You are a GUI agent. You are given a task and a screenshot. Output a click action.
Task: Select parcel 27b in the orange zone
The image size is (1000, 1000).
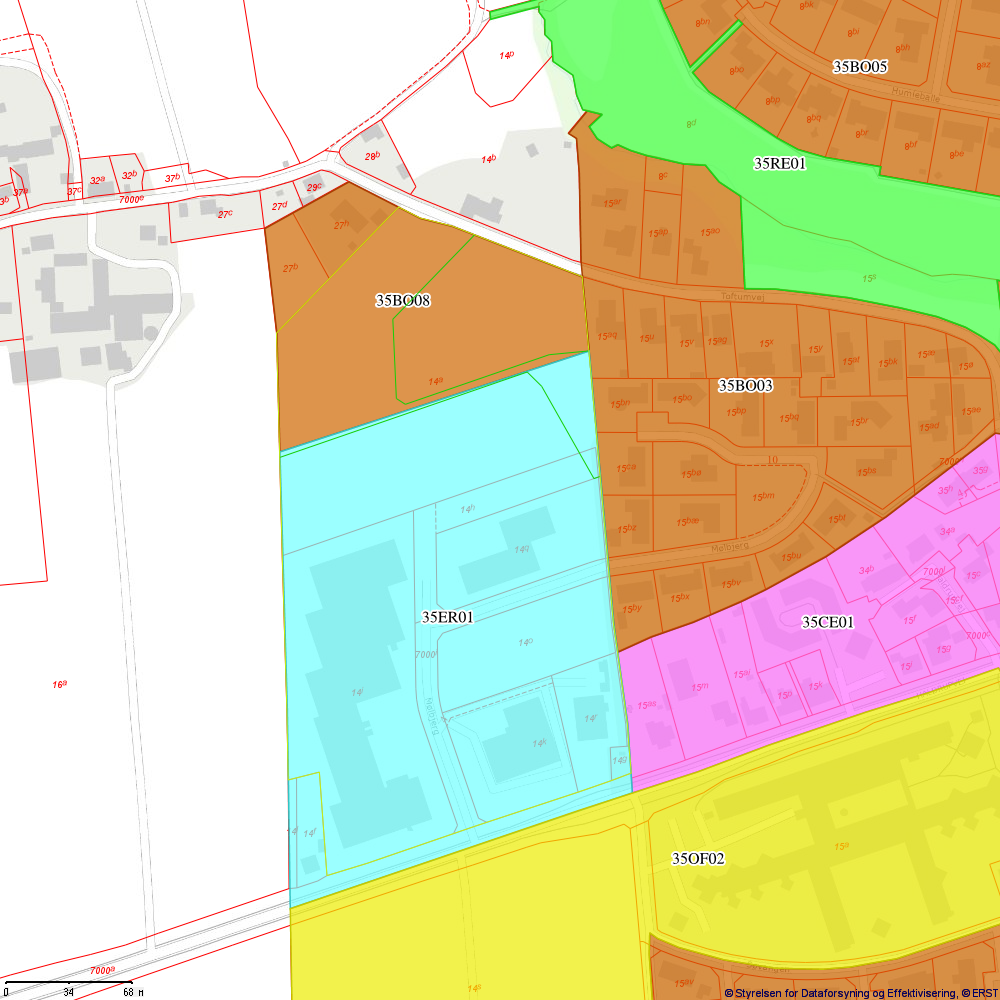pos(291,268)
